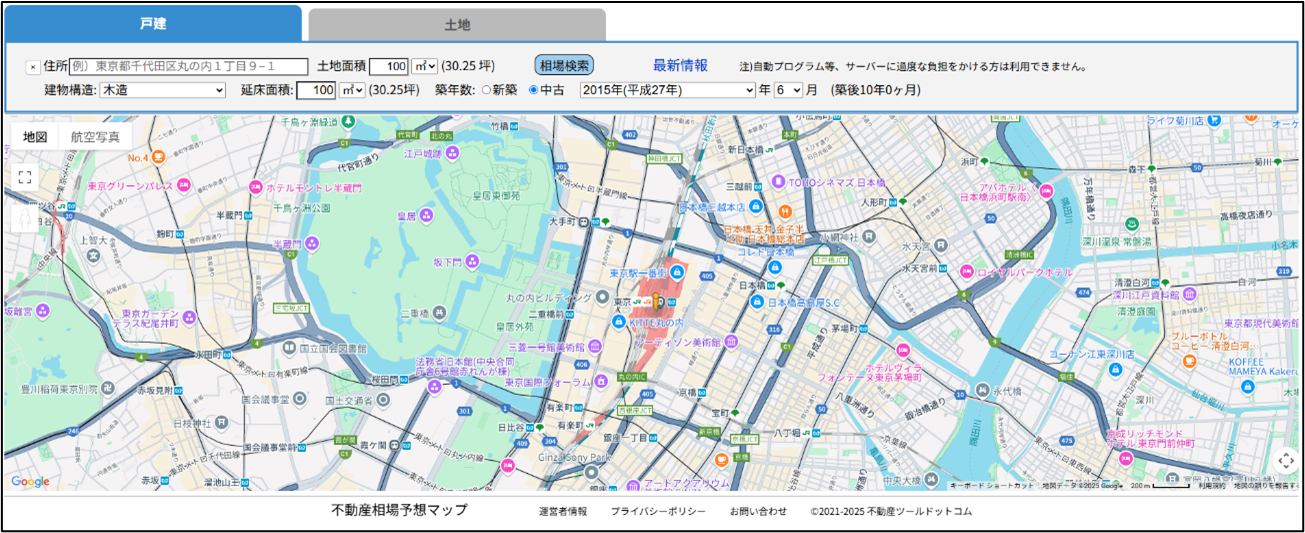Screen dimensions: 1305x533
Task: Toggle fullscreen map view icon
Action: pos(25,178)
